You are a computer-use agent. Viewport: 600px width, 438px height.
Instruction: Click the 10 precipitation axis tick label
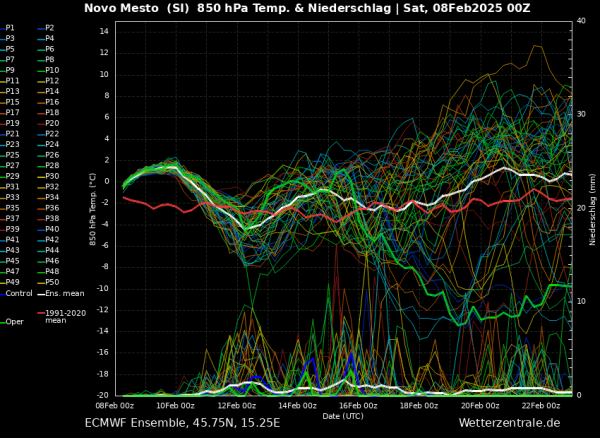581,301
